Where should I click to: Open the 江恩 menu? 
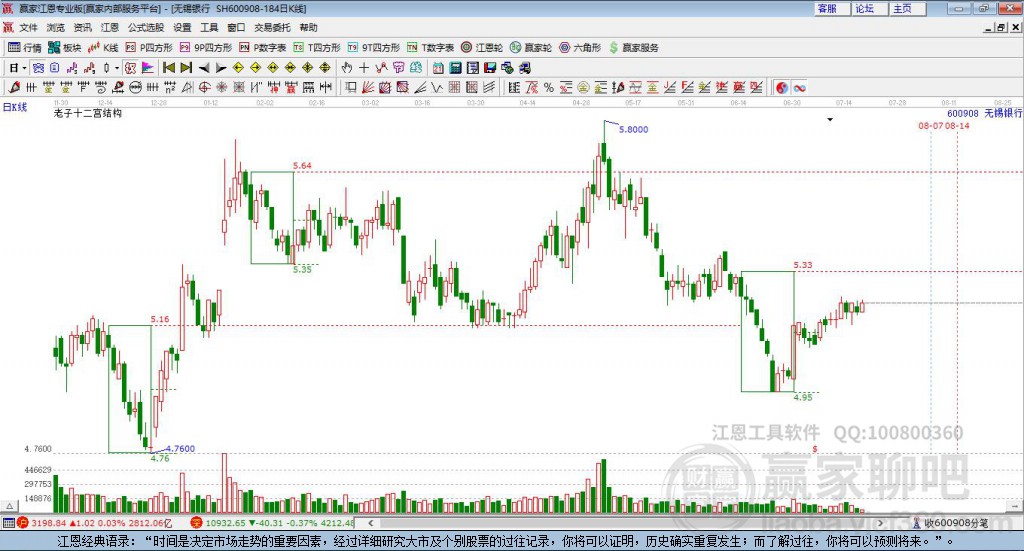click(110, 27)
